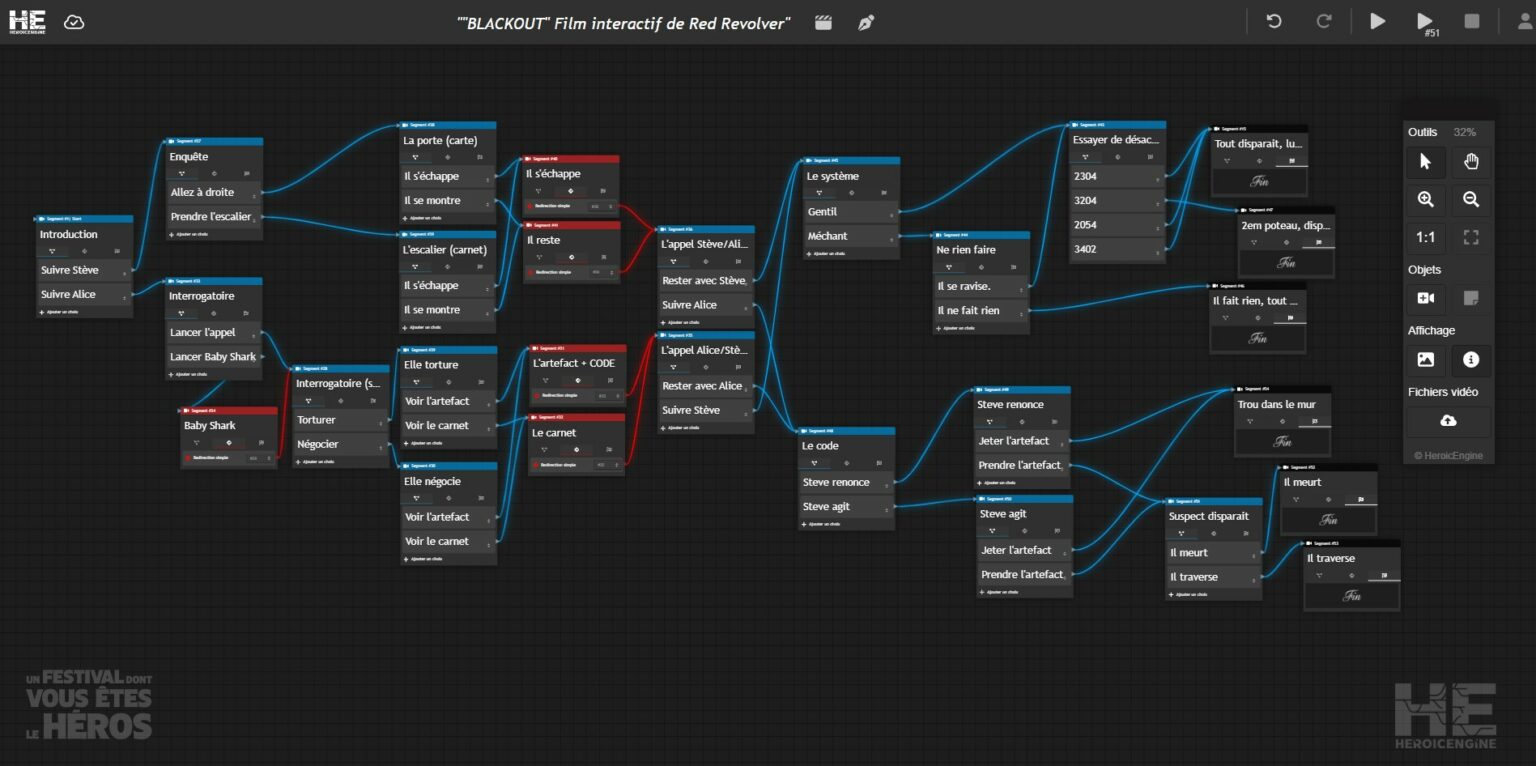The height and width of the screenshot is (766, 1536).
Task: Click 'Ajouter un choix' under Enquête
Action: [x=190, y=235]
